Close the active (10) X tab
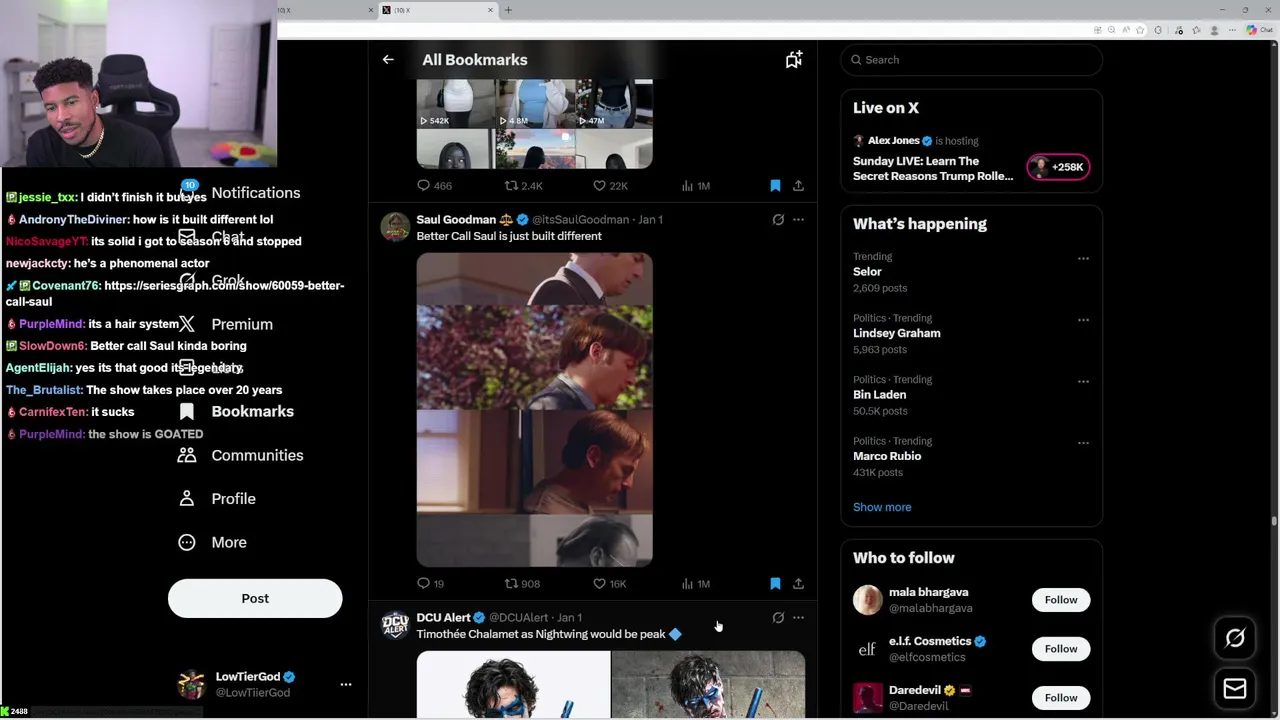Viewport: 1280px width, 720px height. coord(490,10)
